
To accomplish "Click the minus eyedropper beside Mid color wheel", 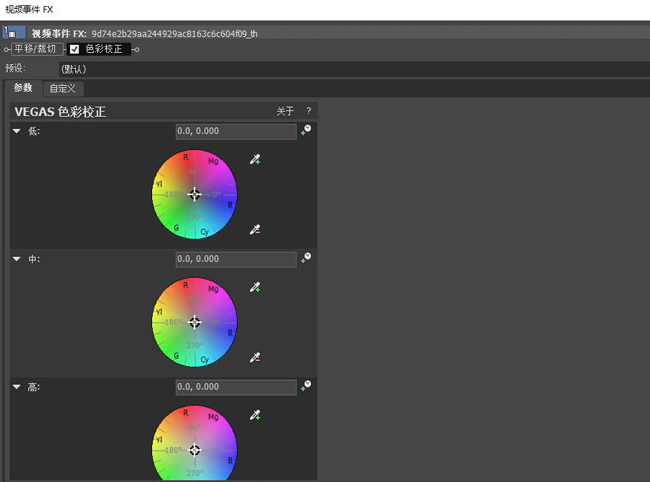I will [x=255, y=357].
